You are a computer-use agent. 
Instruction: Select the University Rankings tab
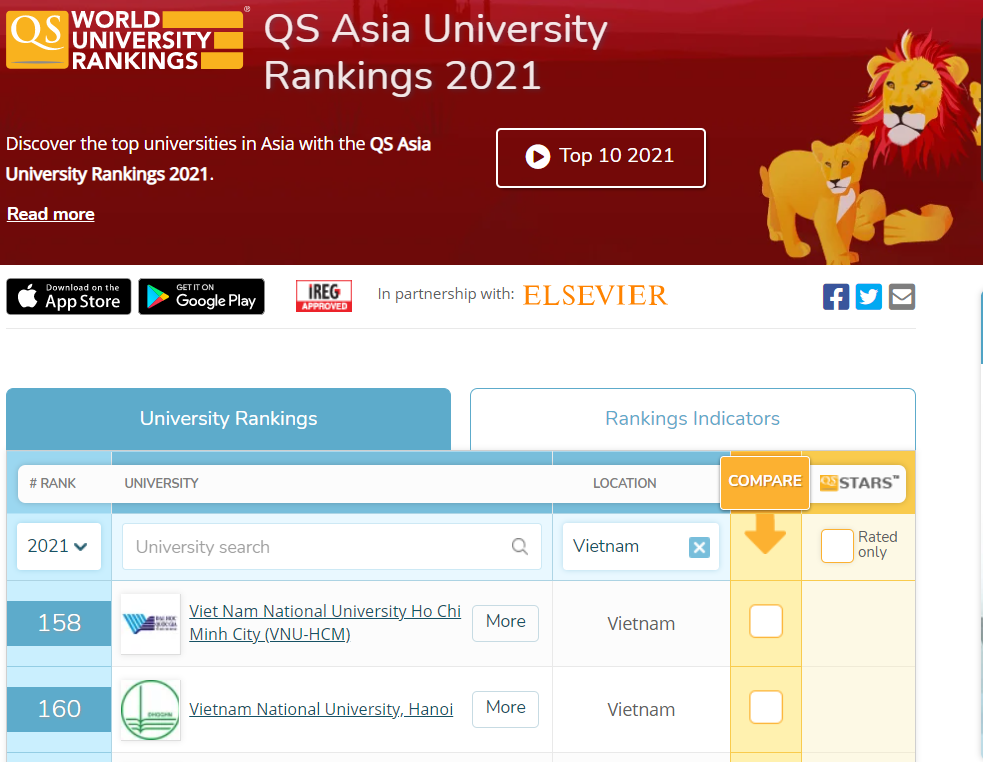pyautogui.click(x=228, y=418)
